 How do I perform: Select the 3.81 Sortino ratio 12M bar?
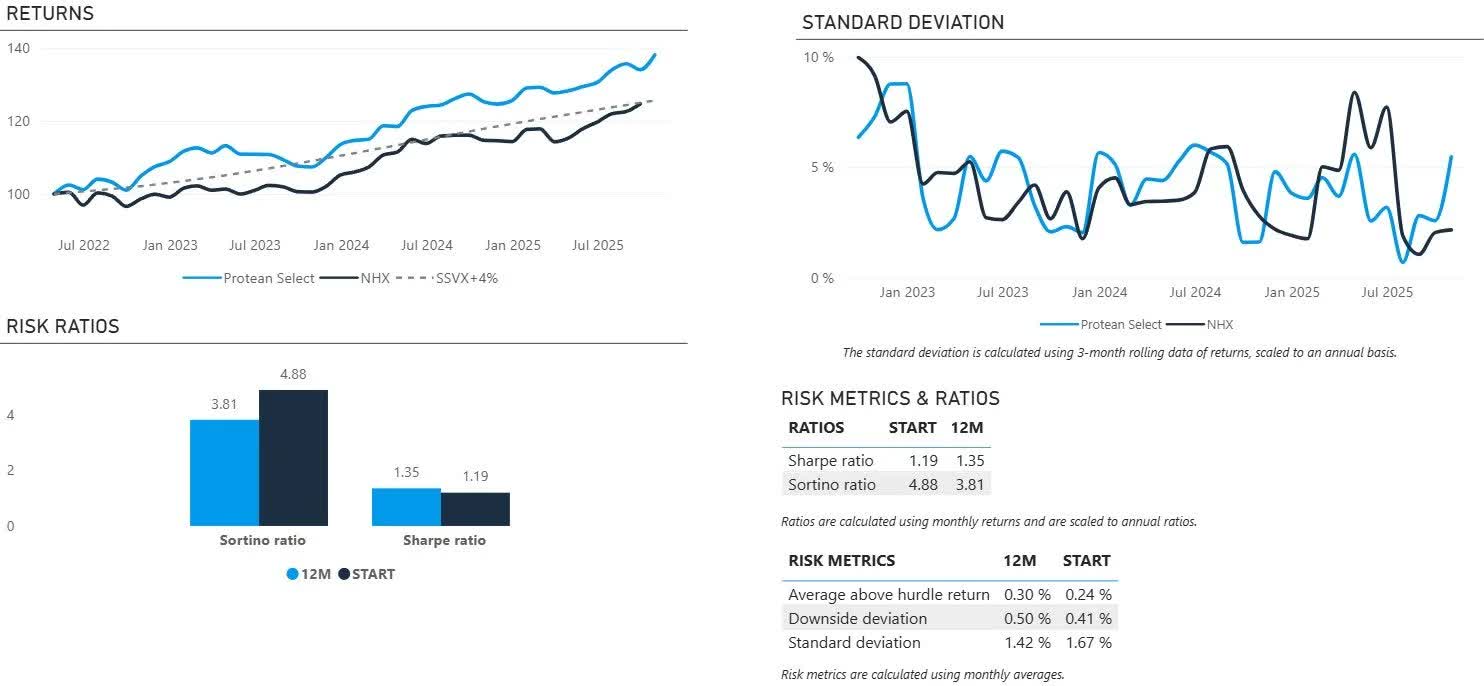click(224, 472)
